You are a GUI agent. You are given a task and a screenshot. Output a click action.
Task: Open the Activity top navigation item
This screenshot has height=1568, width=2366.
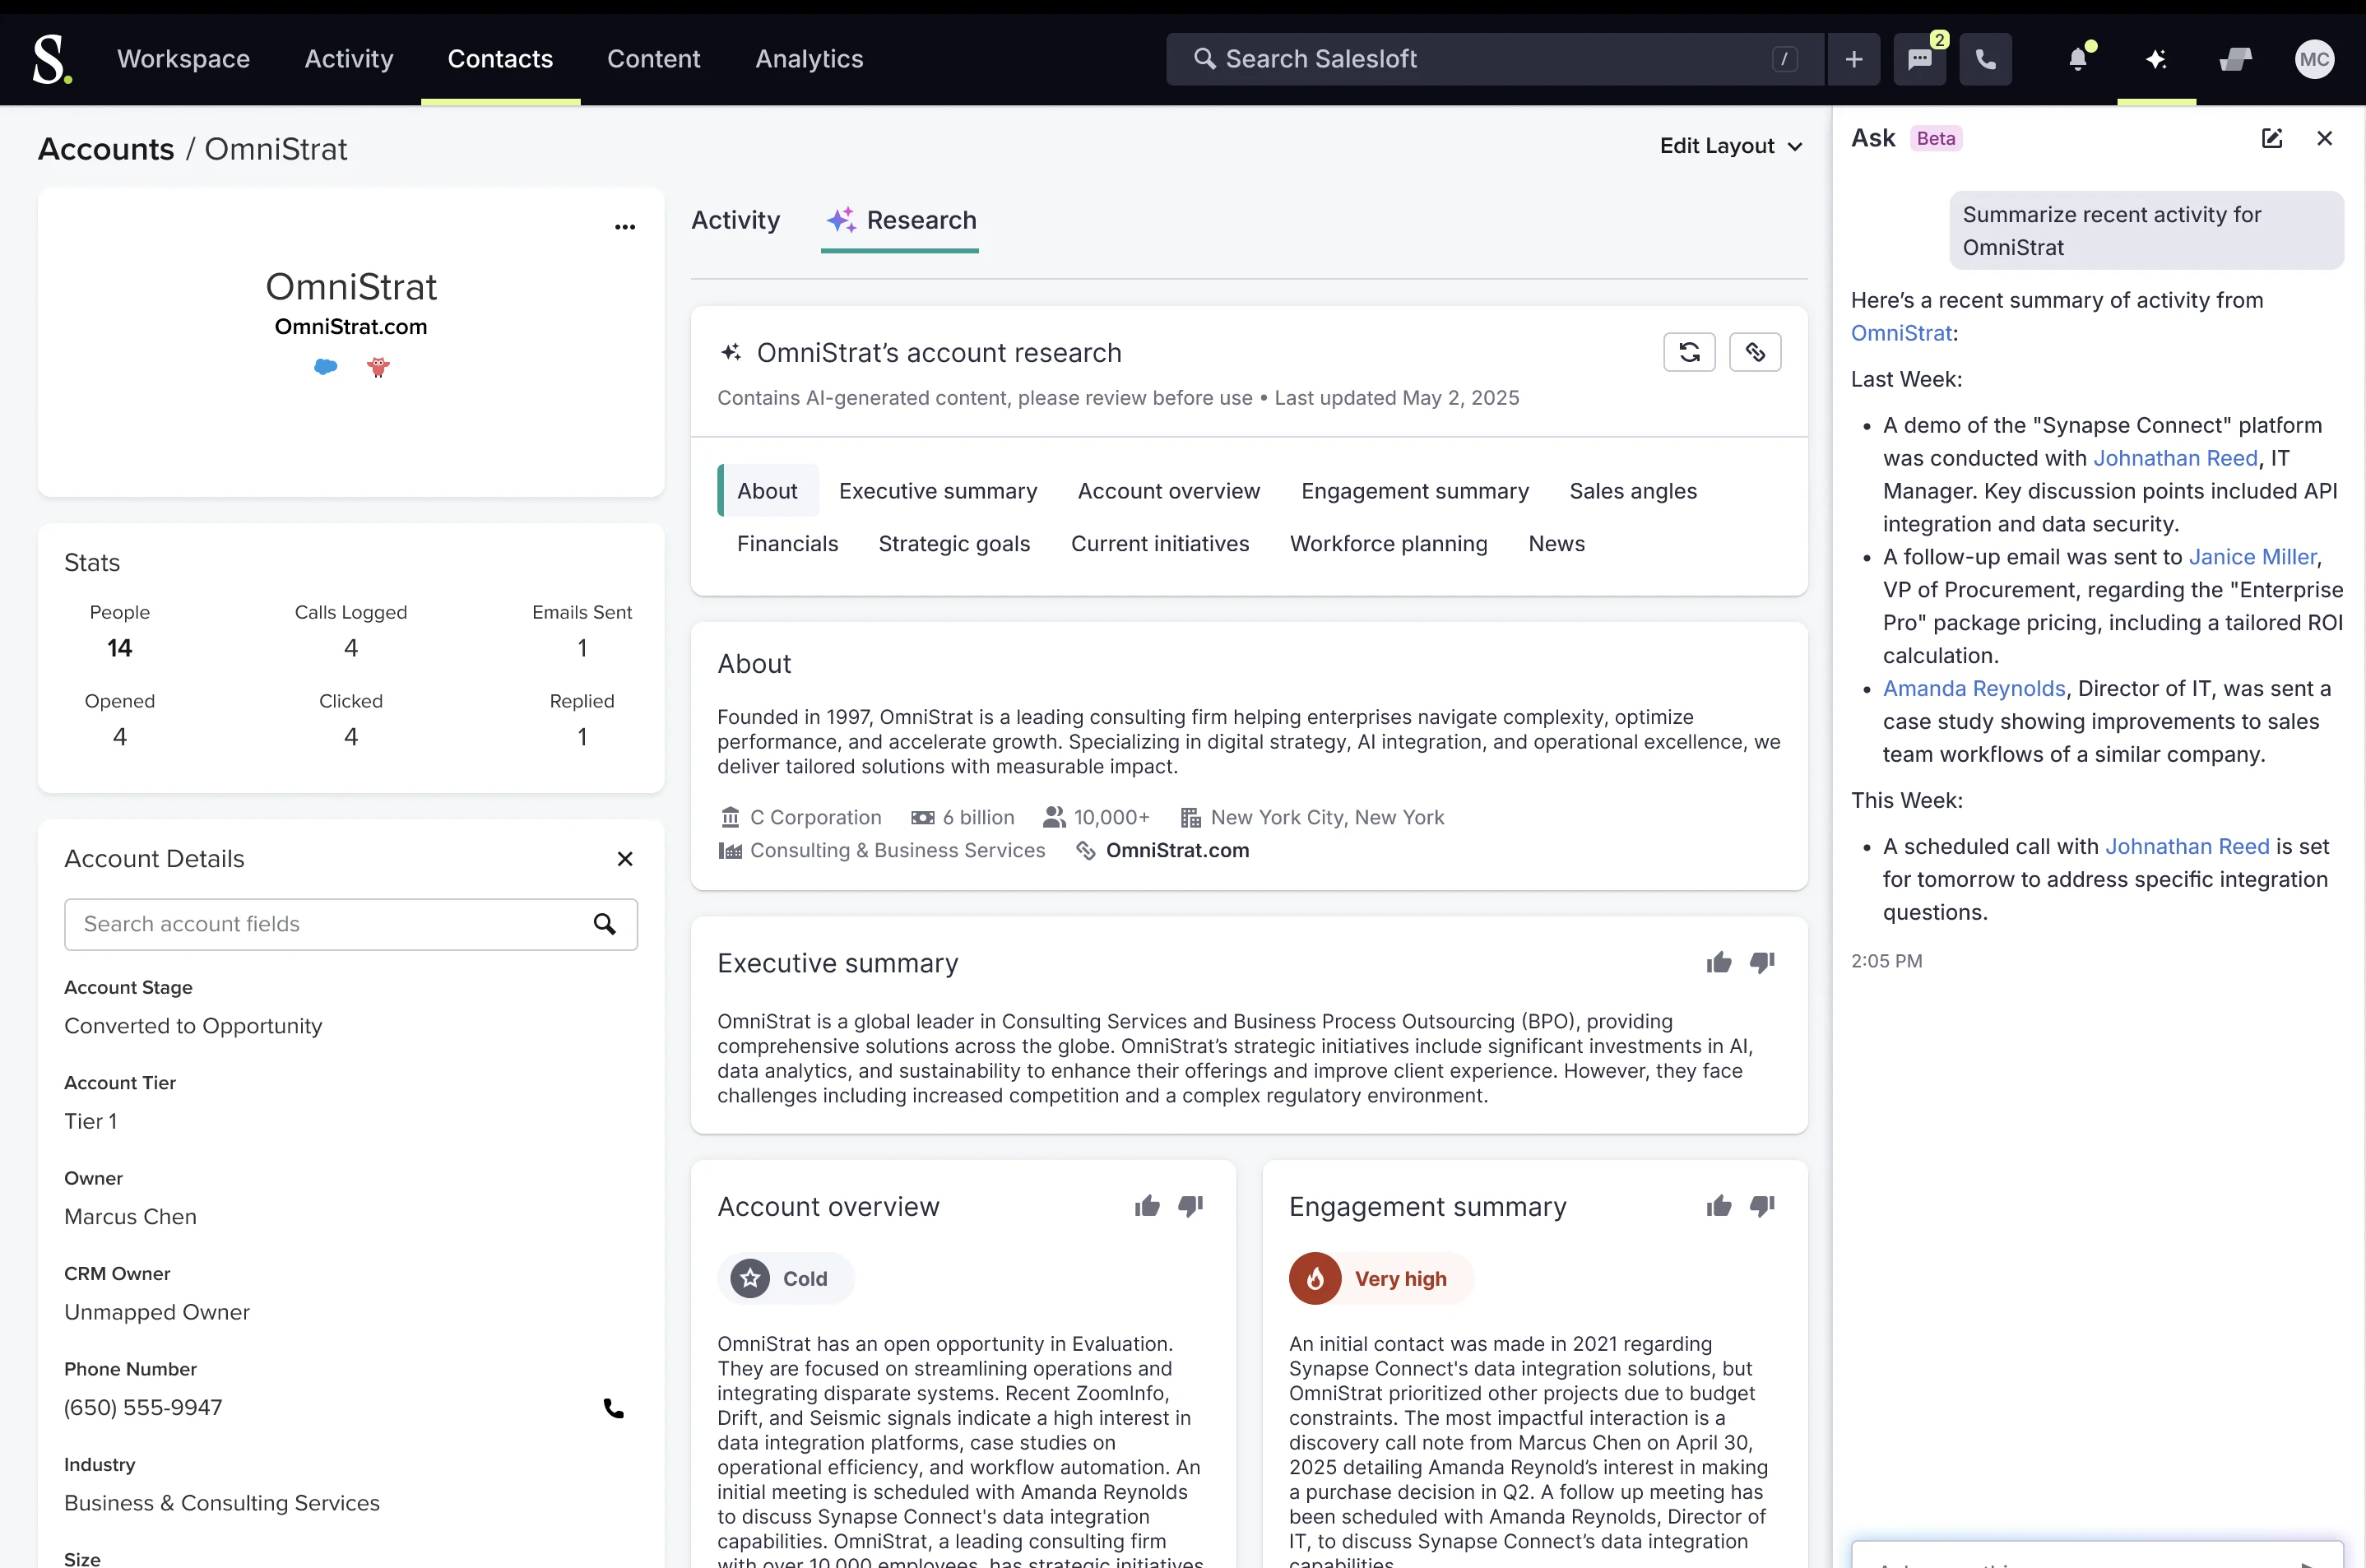coord(349,59)
